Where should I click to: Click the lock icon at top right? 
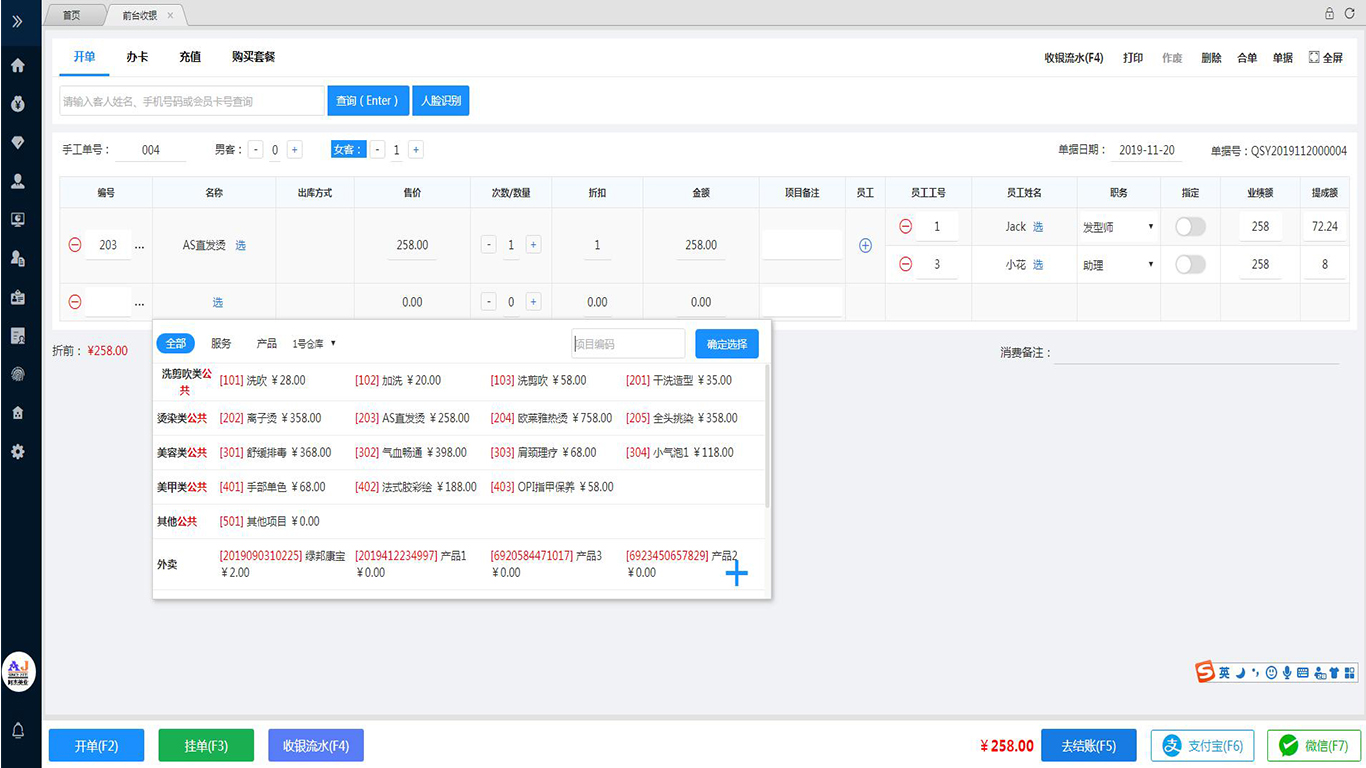[1329, 14]
